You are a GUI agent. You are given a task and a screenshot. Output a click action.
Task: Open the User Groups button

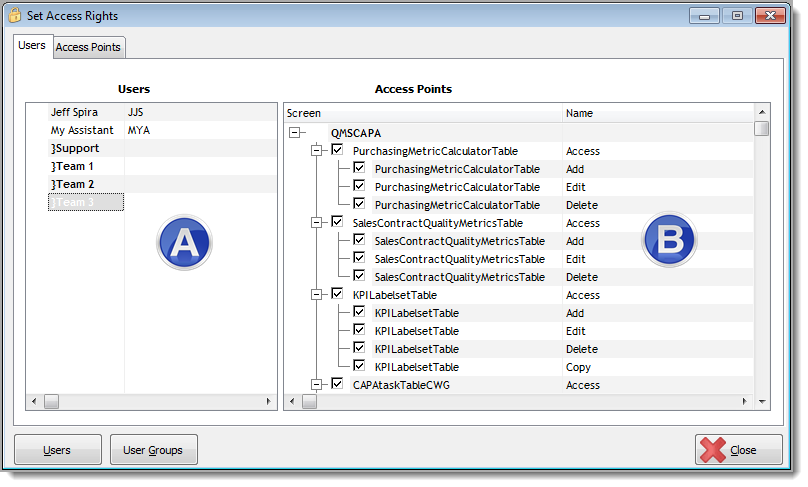(x=153, y=450)
